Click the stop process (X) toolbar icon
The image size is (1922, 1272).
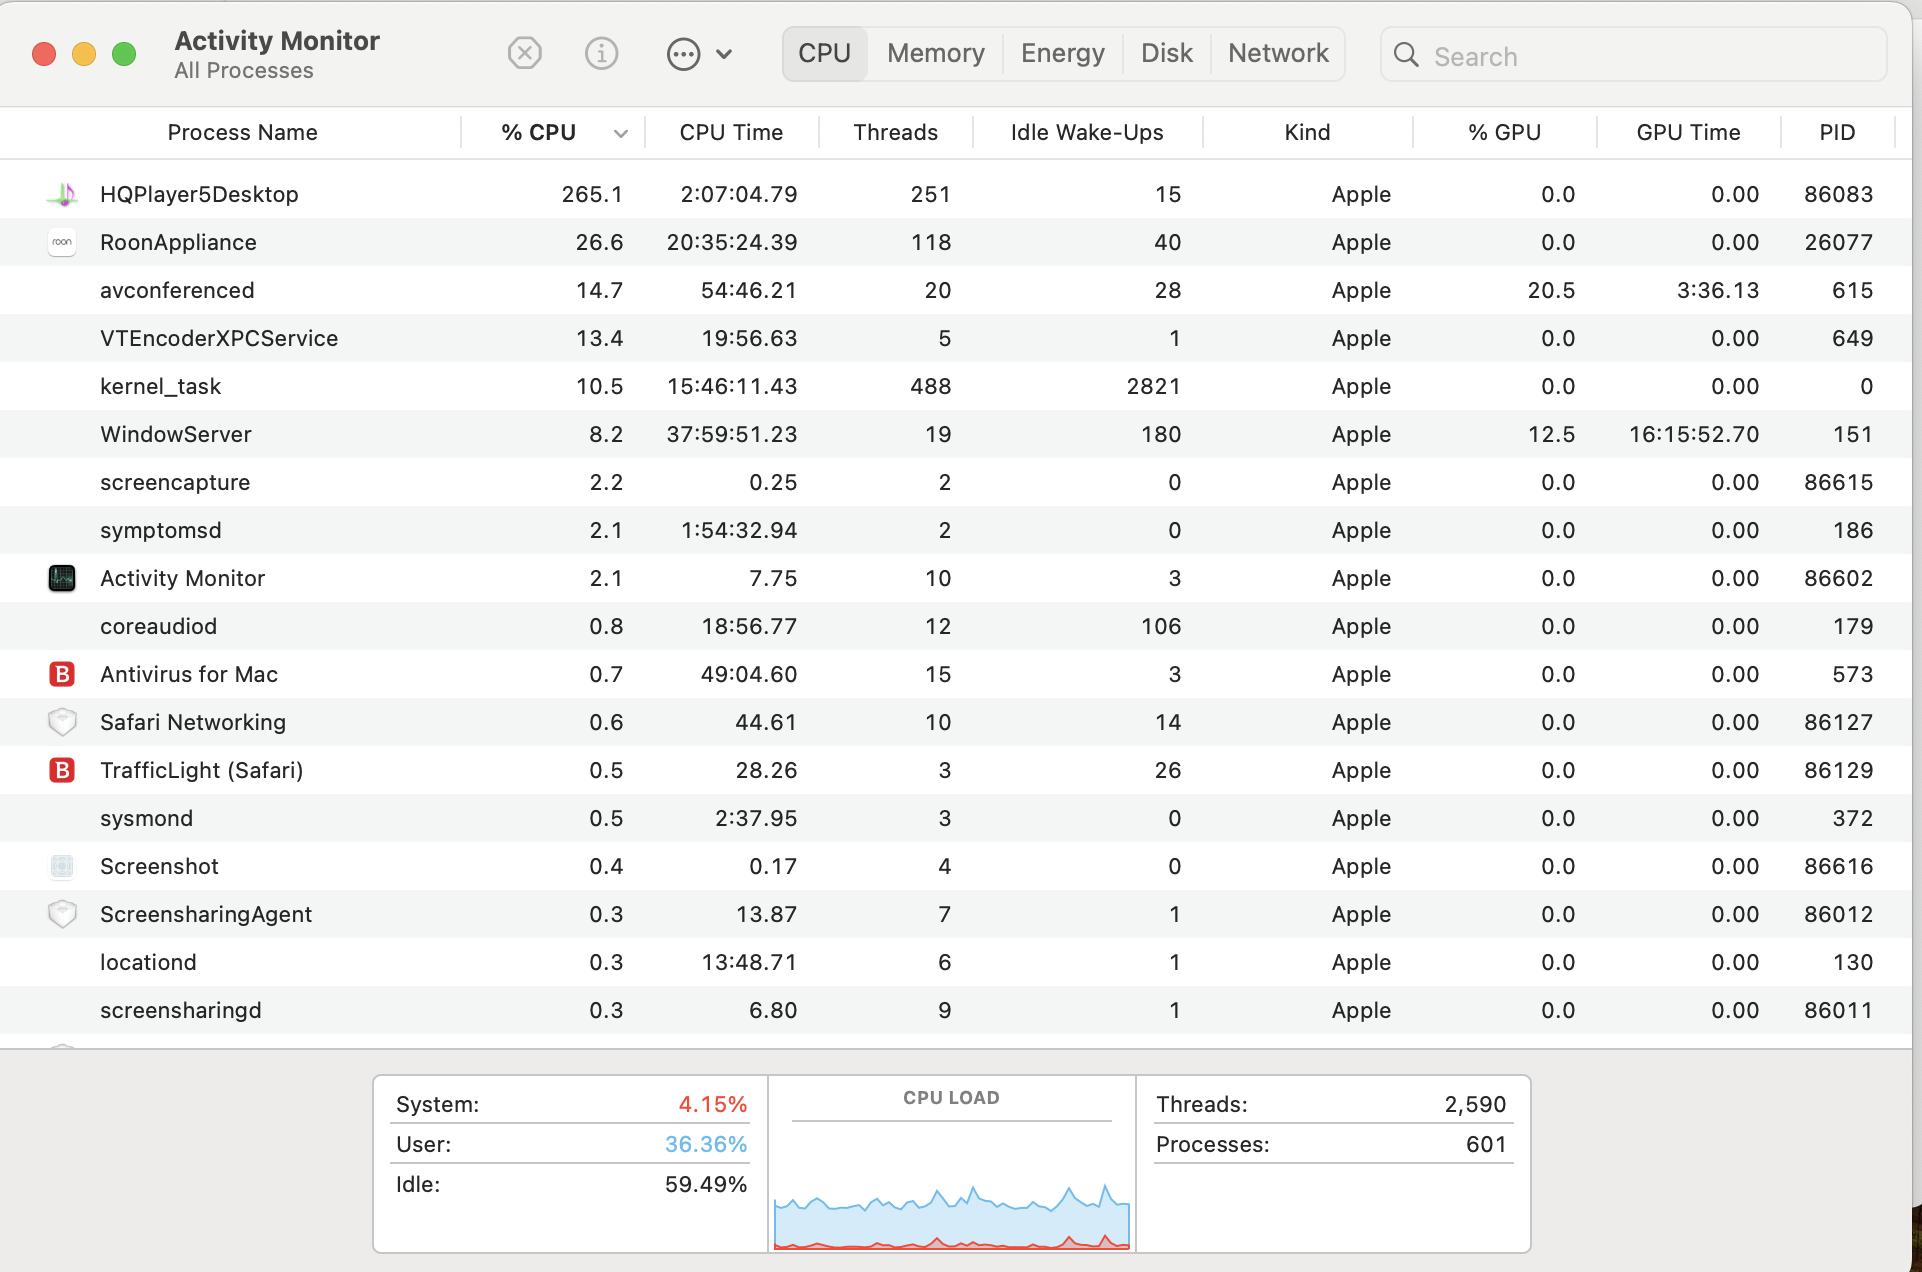point(524,53)
